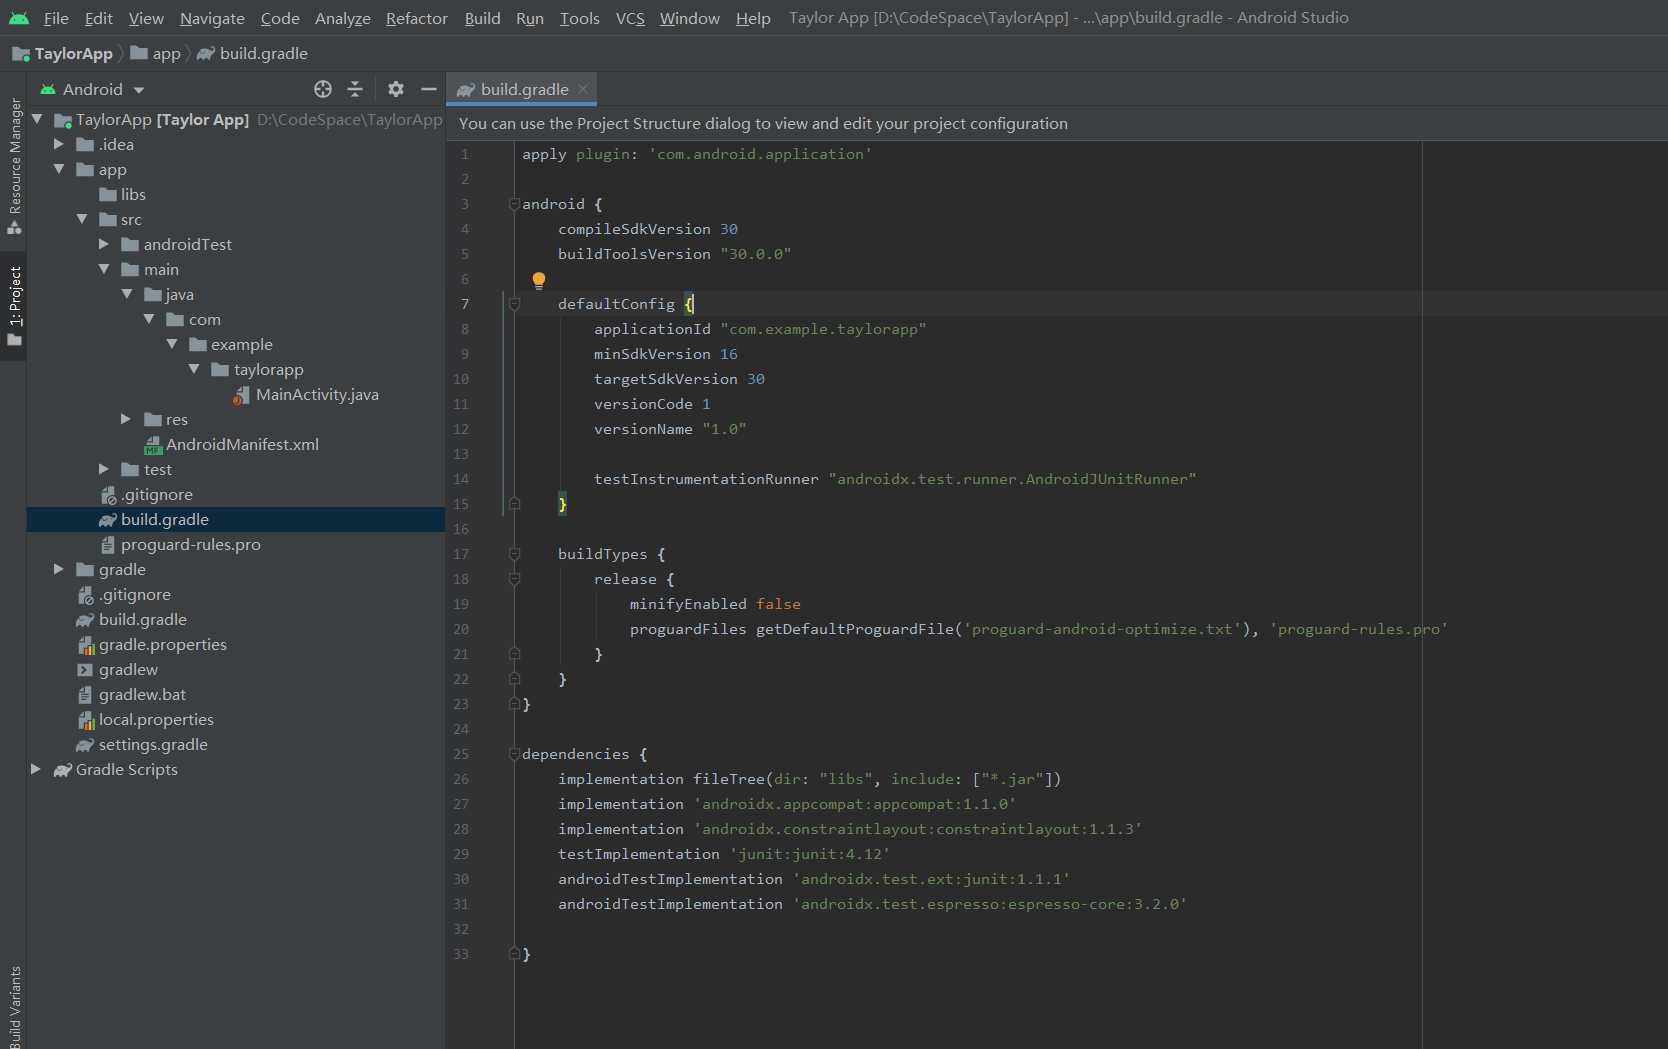Open the Build menu
This screenshot has height=1049, width=1668.
pos(482,18)
